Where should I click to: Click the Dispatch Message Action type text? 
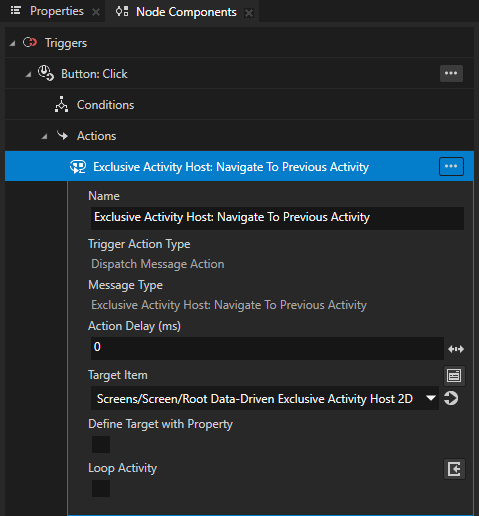click(158, 264)
